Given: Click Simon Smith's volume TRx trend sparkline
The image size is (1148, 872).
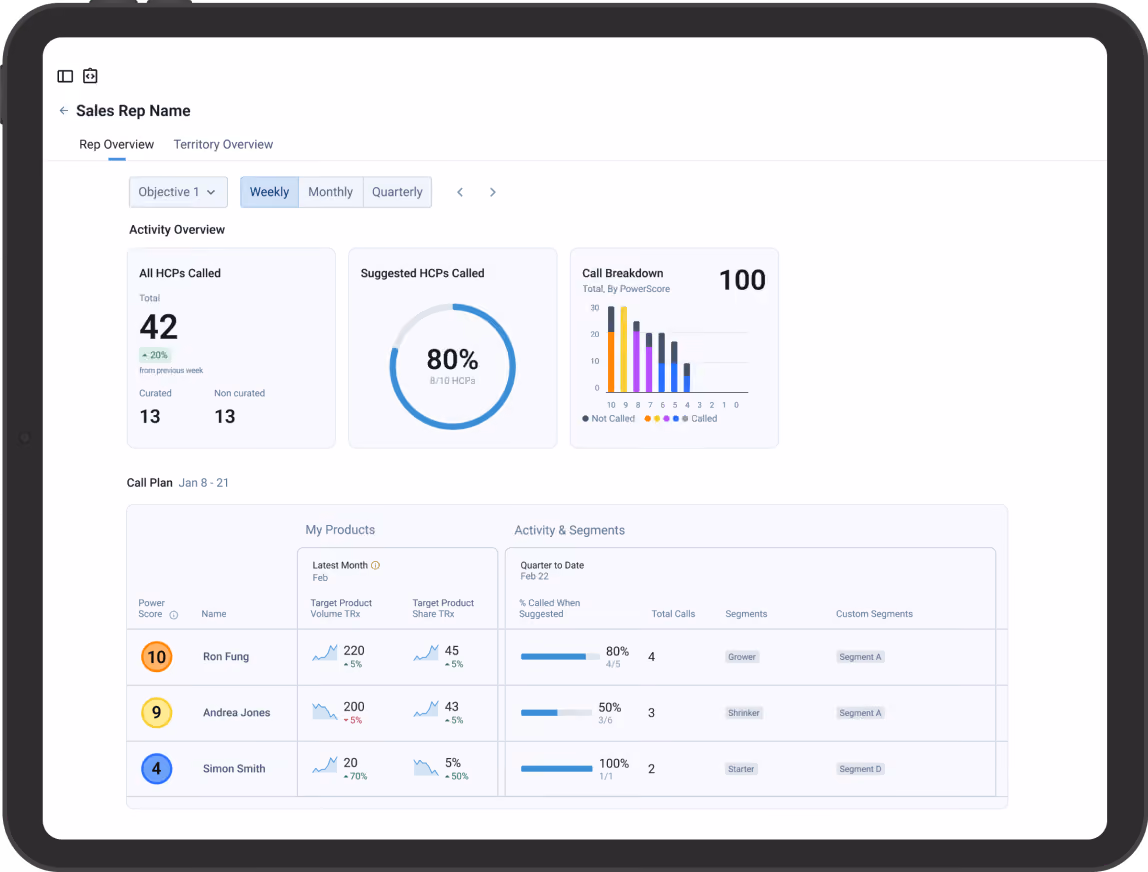Looking at the screenshot, I should point(325,766).
